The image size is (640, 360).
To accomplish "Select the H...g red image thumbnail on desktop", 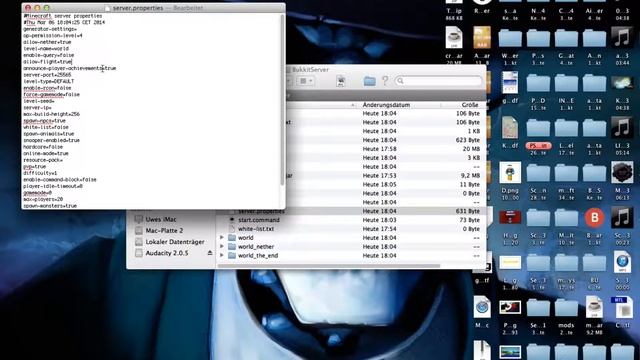I will click(x=510, y=217).
